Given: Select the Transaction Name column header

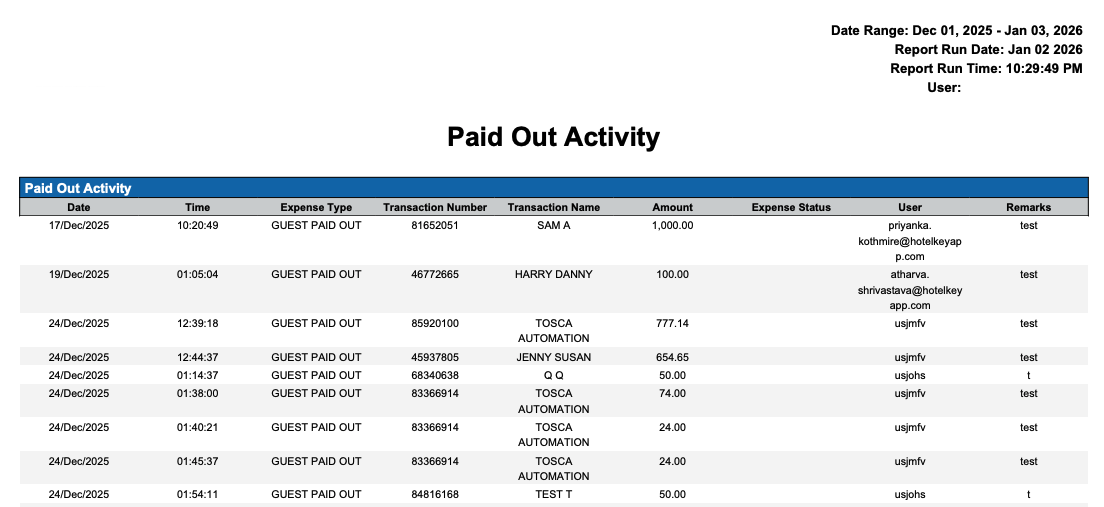Looking at the screenshot, I should (553, 207).
